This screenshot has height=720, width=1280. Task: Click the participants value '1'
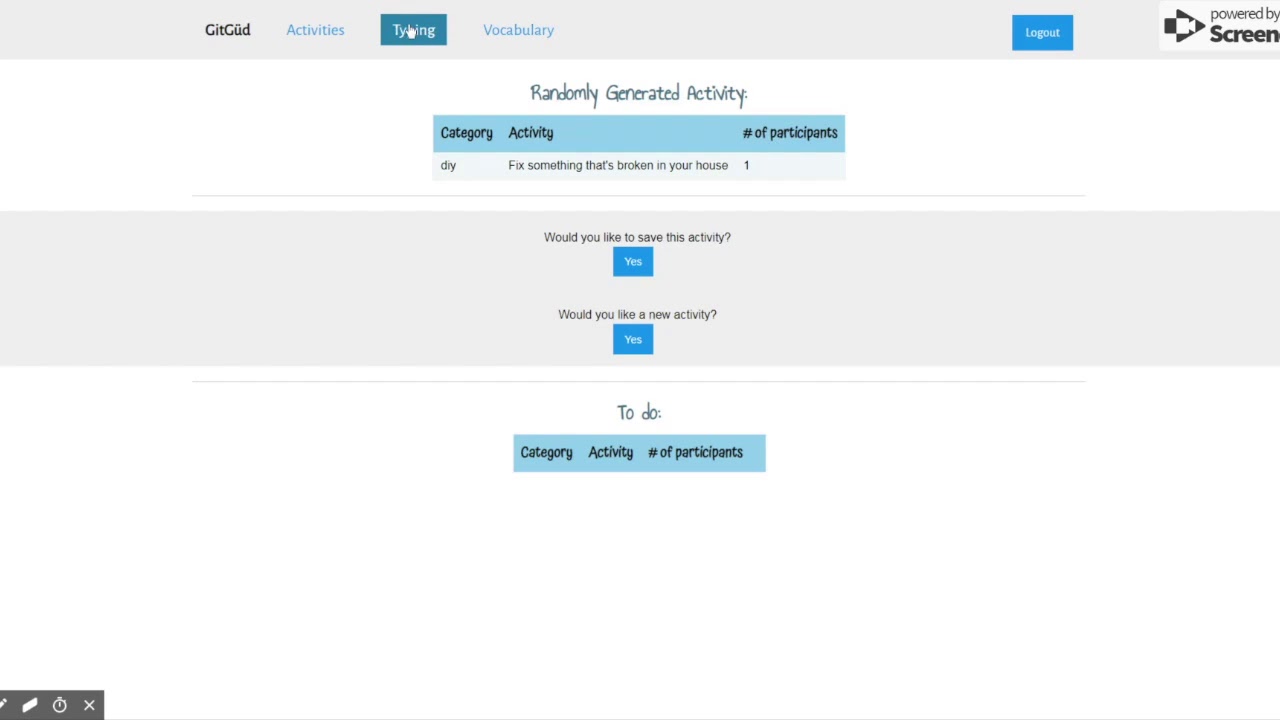(746, 165)
